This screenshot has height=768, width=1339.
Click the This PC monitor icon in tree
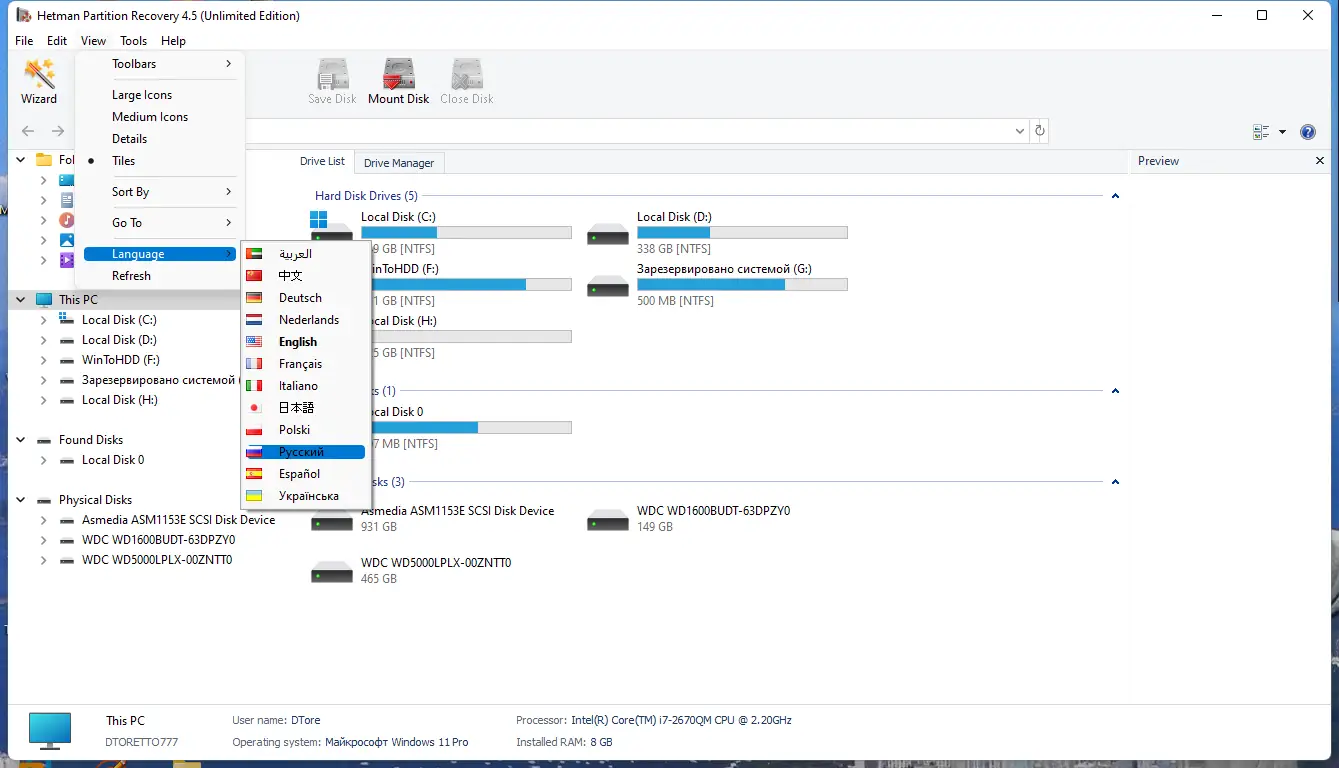pos(44,300)
